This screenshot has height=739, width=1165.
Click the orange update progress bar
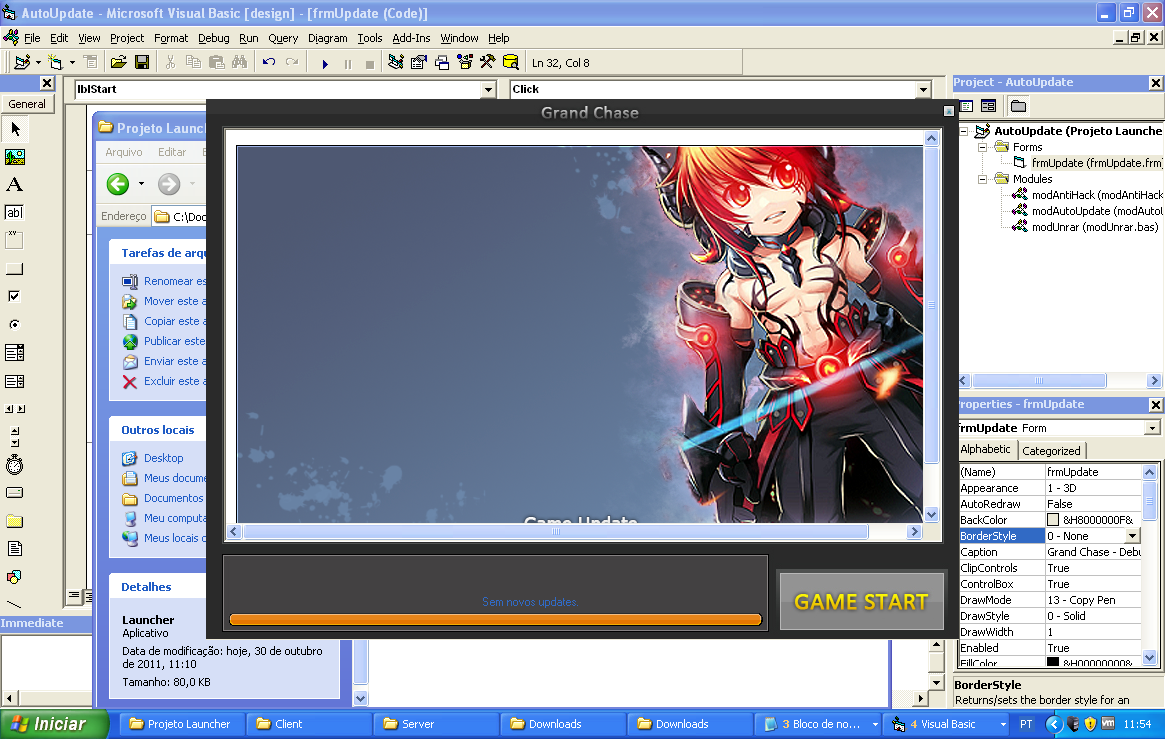pos(496,619)
